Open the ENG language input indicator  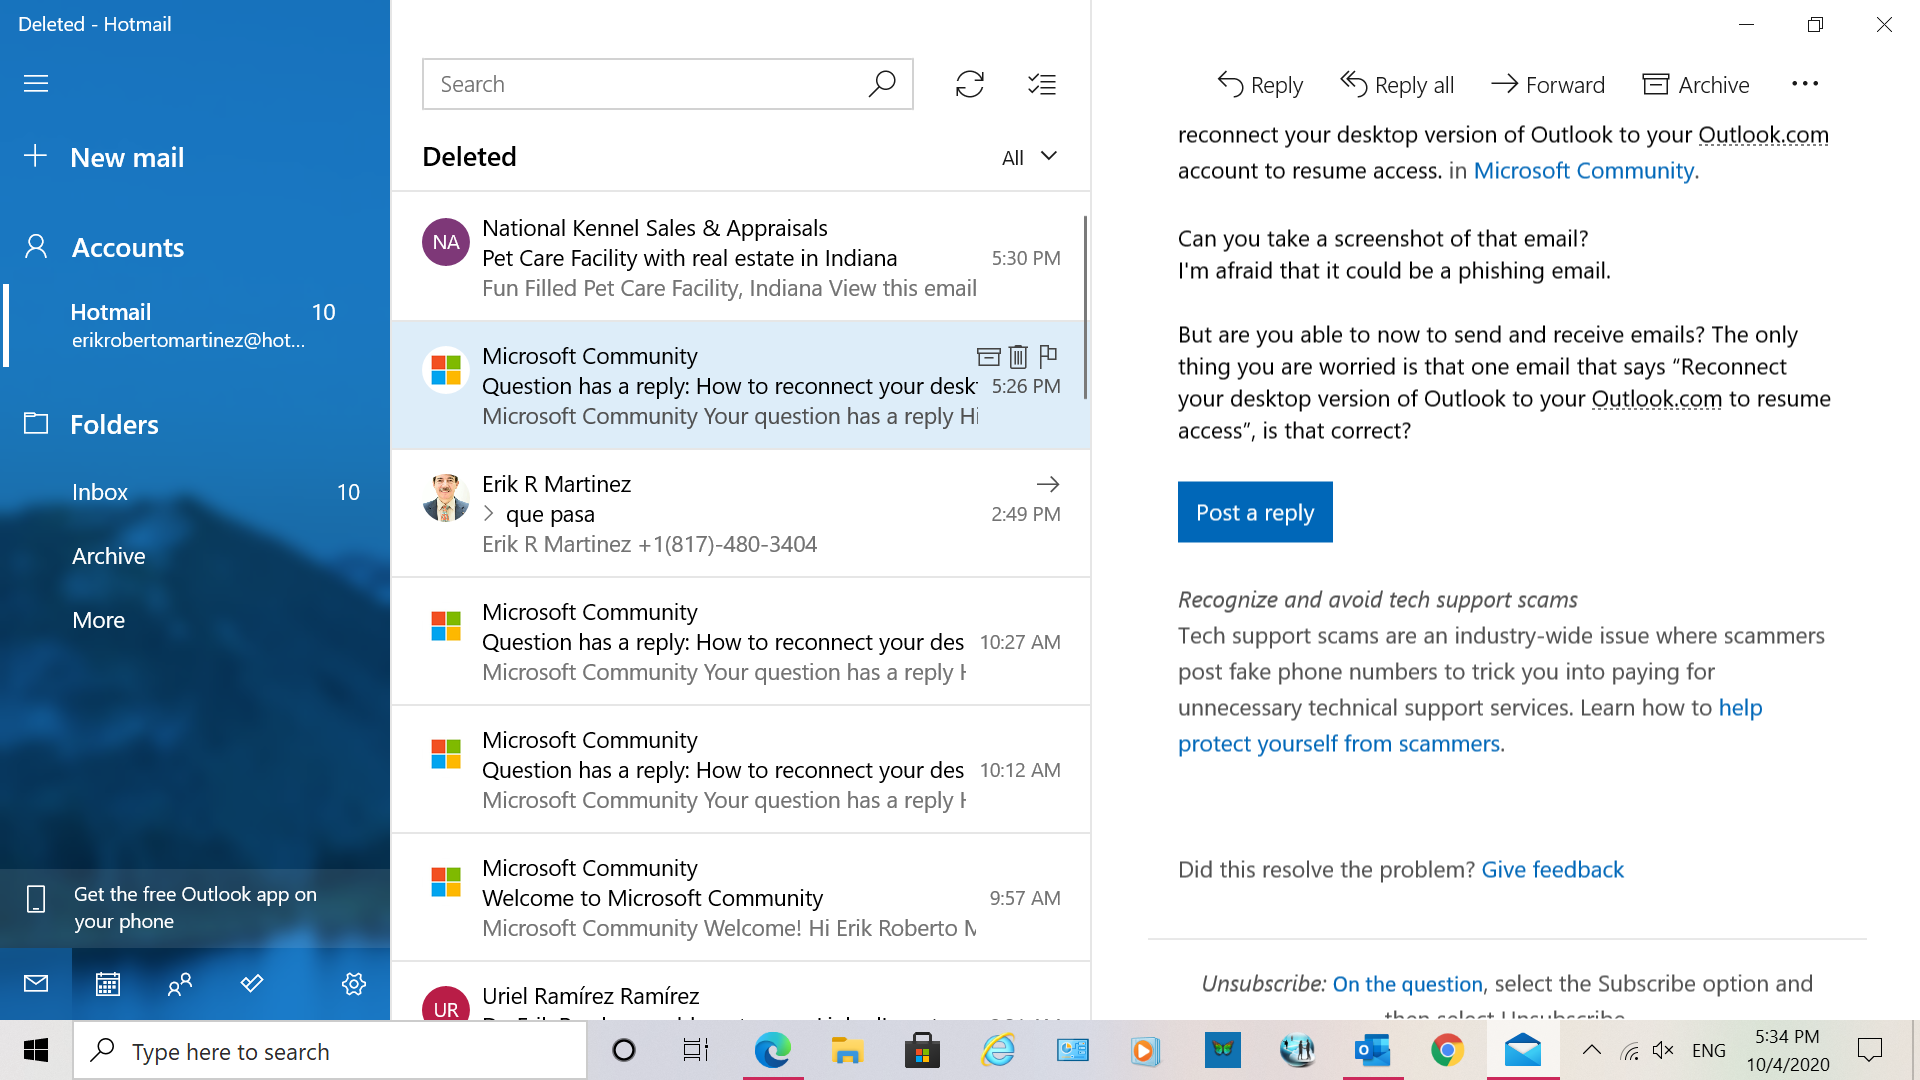(1709, 1050)
